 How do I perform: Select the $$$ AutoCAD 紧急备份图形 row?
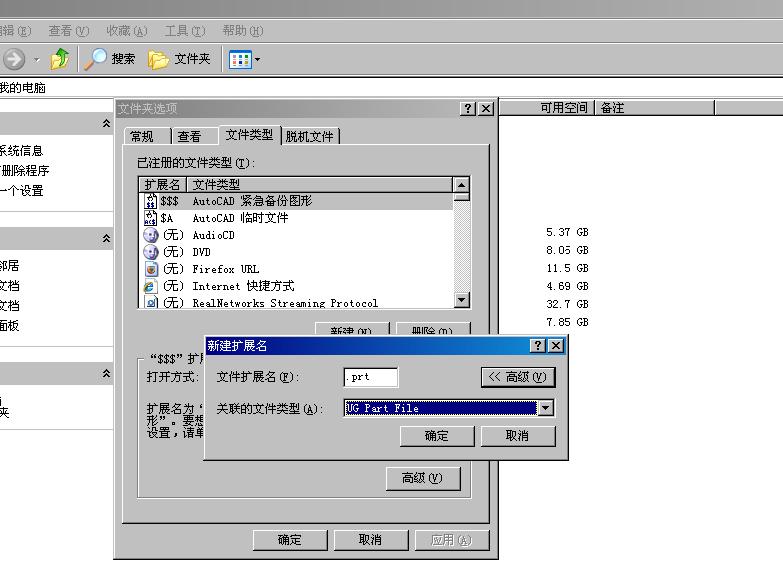point(296,201)
